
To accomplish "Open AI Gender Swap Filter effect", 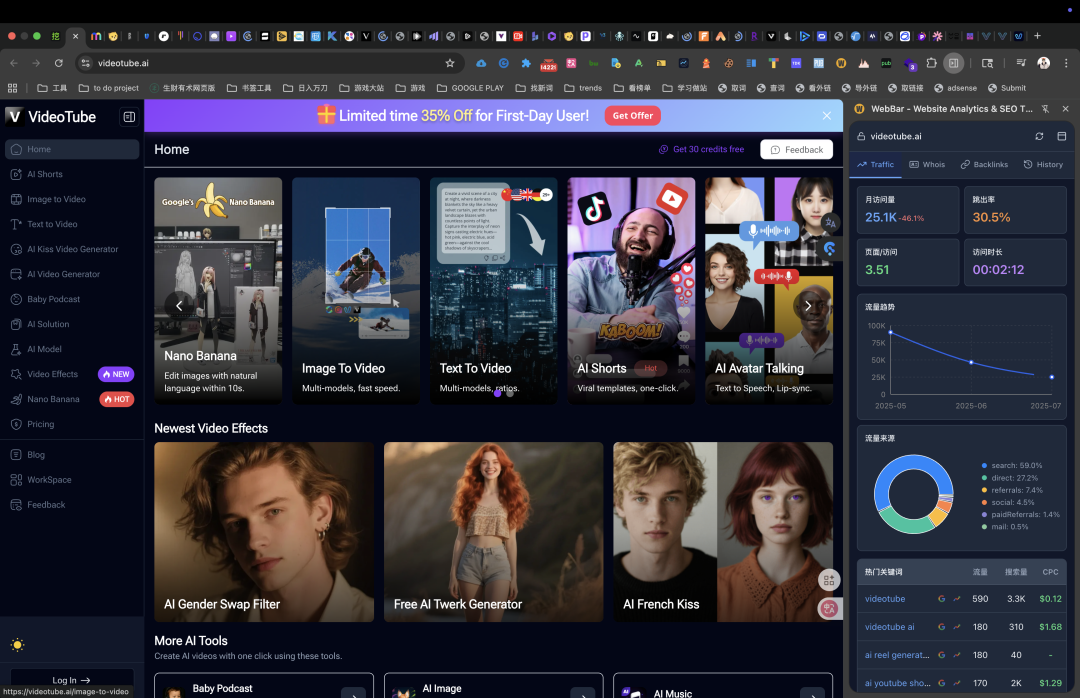I will [264, 532].
